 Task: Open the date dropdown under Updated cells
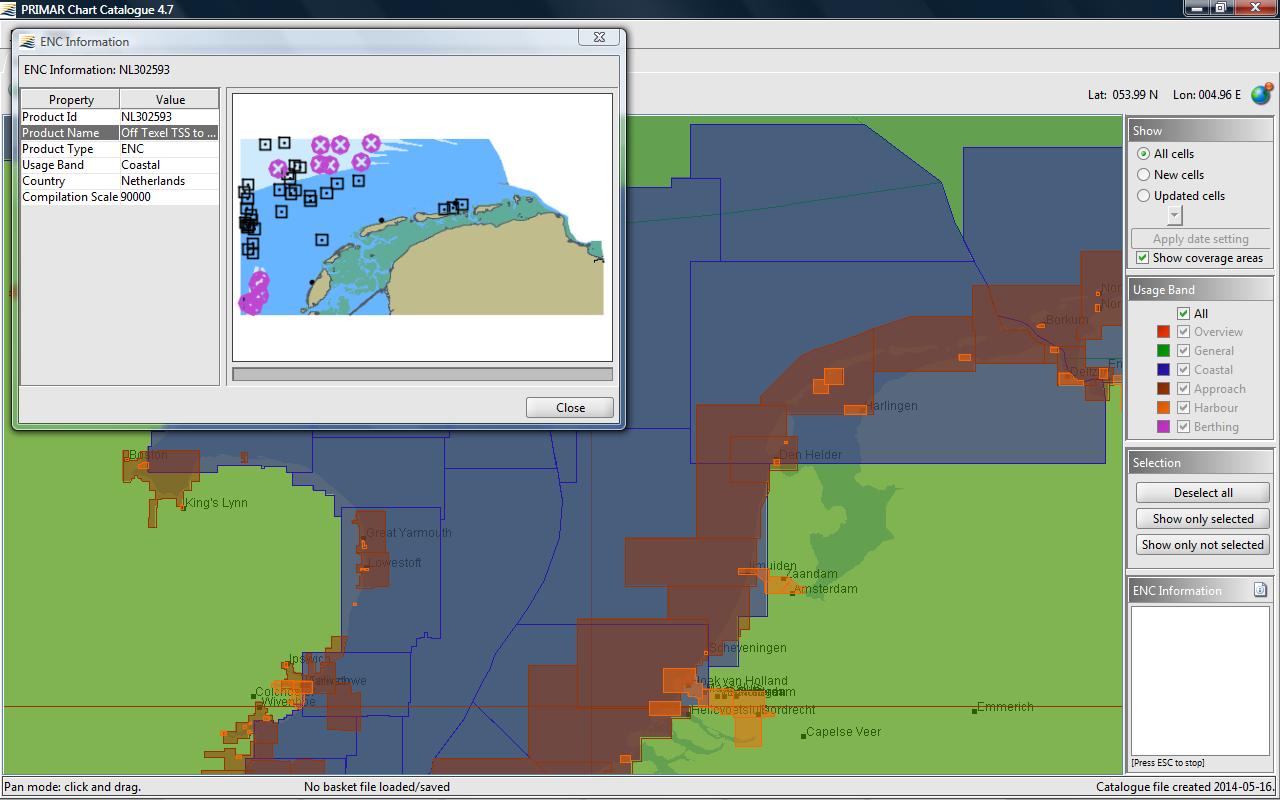1175,216
